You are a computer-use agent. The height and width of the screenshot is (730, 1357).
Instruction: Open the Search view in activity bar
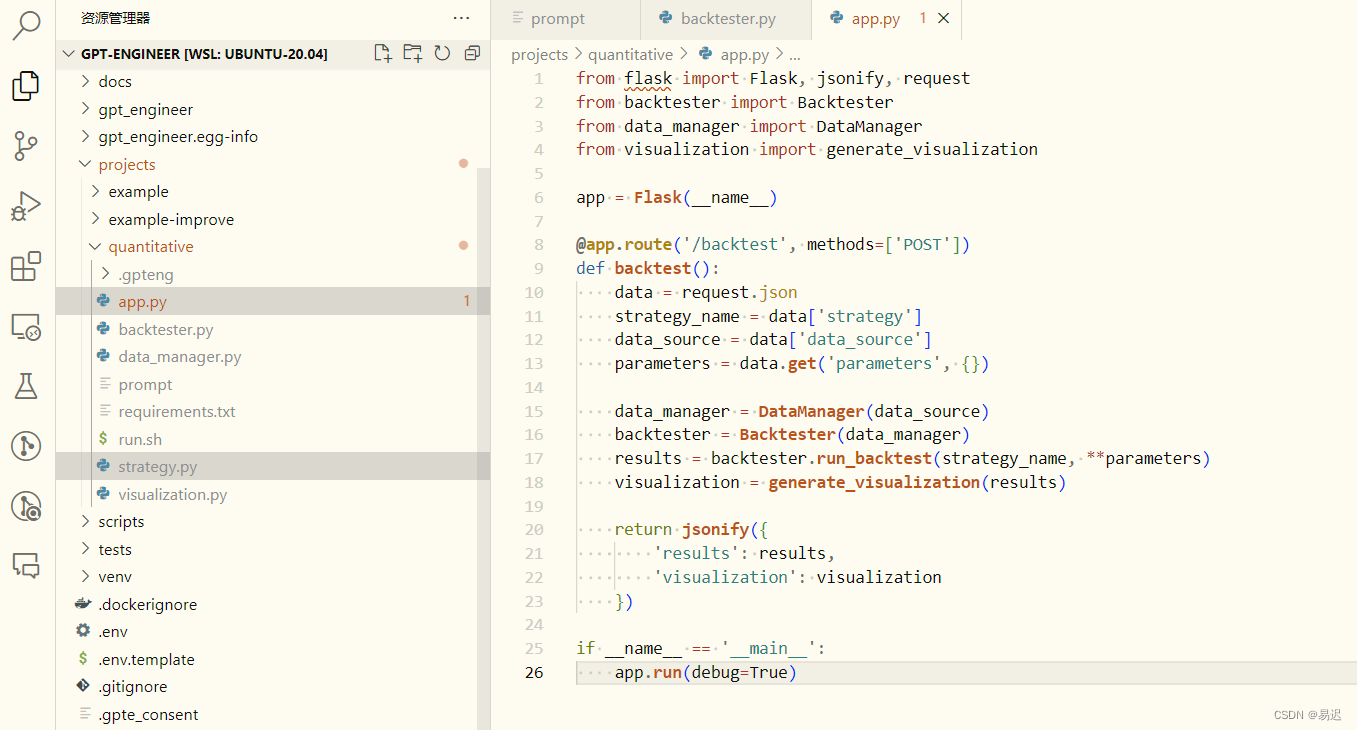coord(26,26)
